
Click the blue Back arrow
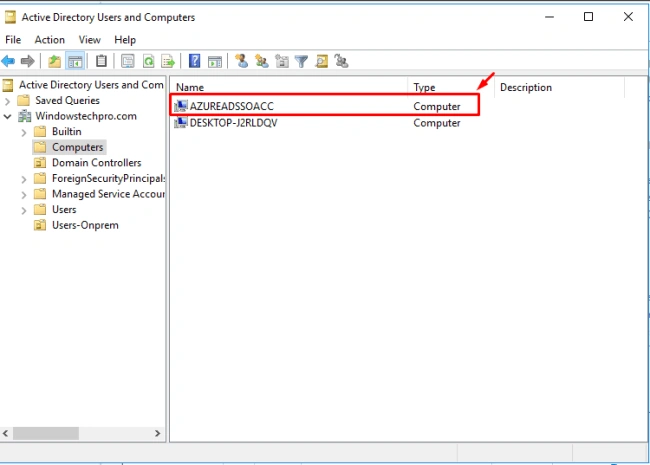click(x=8, y=61)
